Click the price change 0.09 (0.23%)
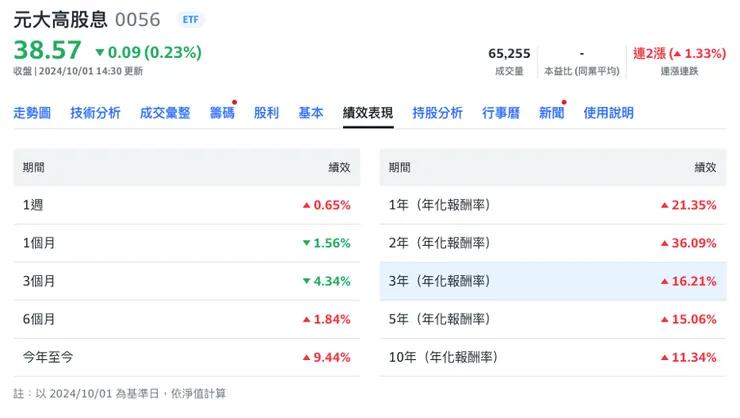740x418 pixels. (148, 52)
